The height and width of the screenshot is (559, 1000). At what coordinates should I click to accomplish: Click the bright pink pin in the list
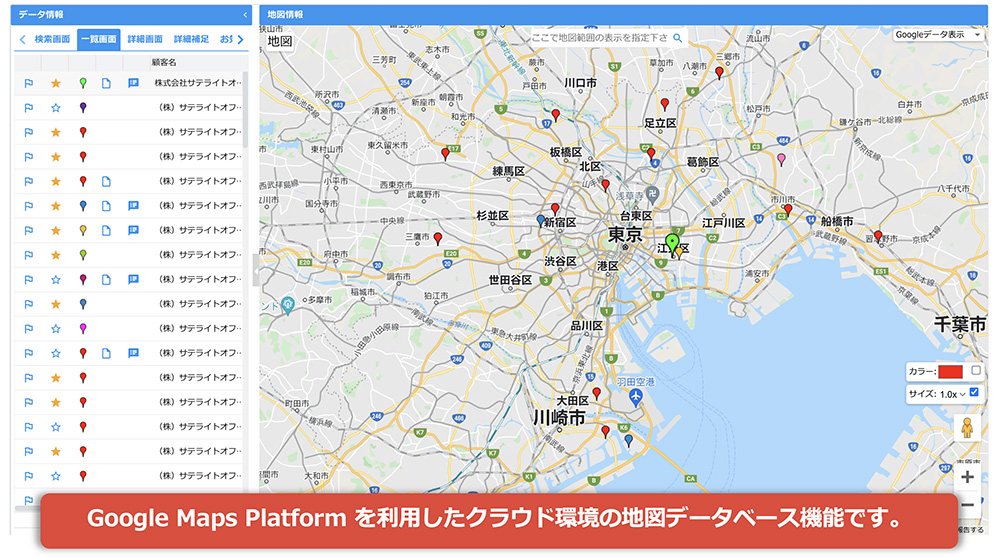click(83, 328)
